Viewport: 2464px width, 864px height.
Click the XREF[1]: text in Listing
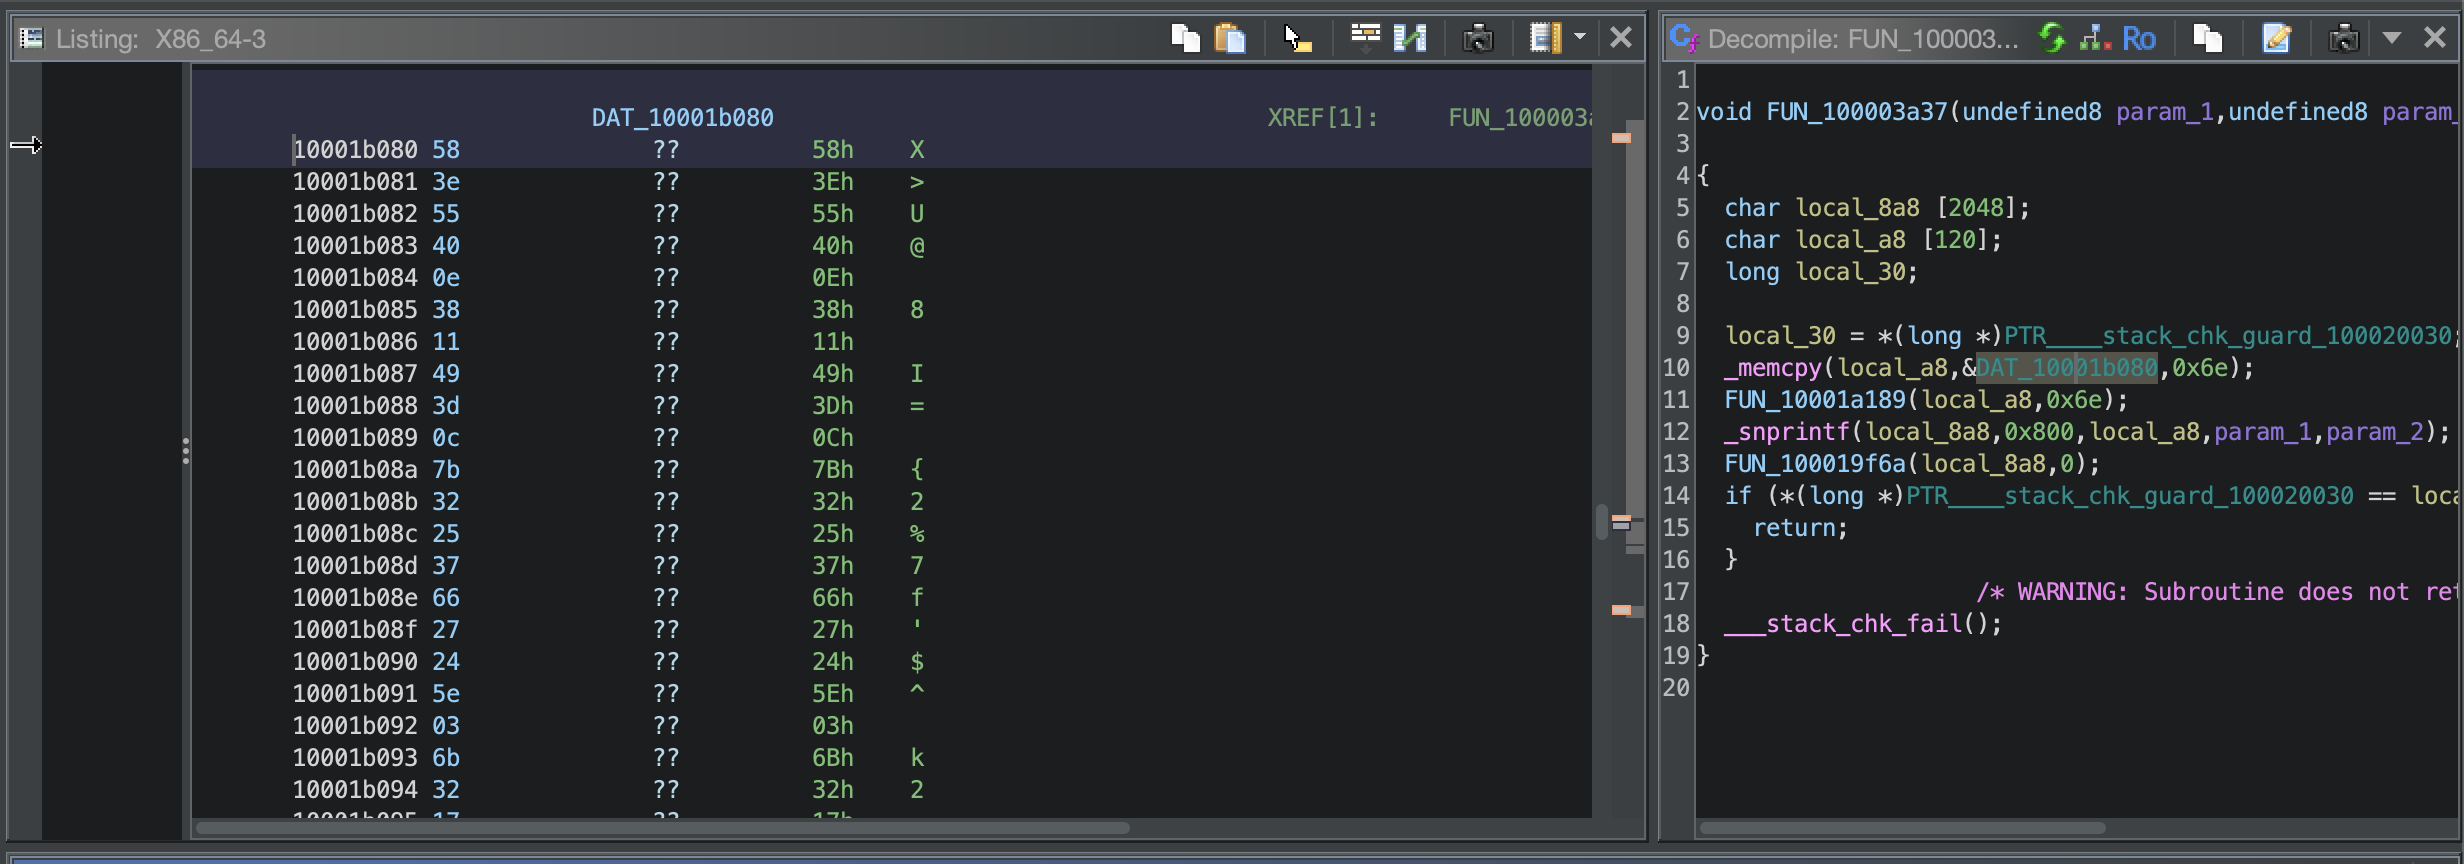[x=1322, y=118]
